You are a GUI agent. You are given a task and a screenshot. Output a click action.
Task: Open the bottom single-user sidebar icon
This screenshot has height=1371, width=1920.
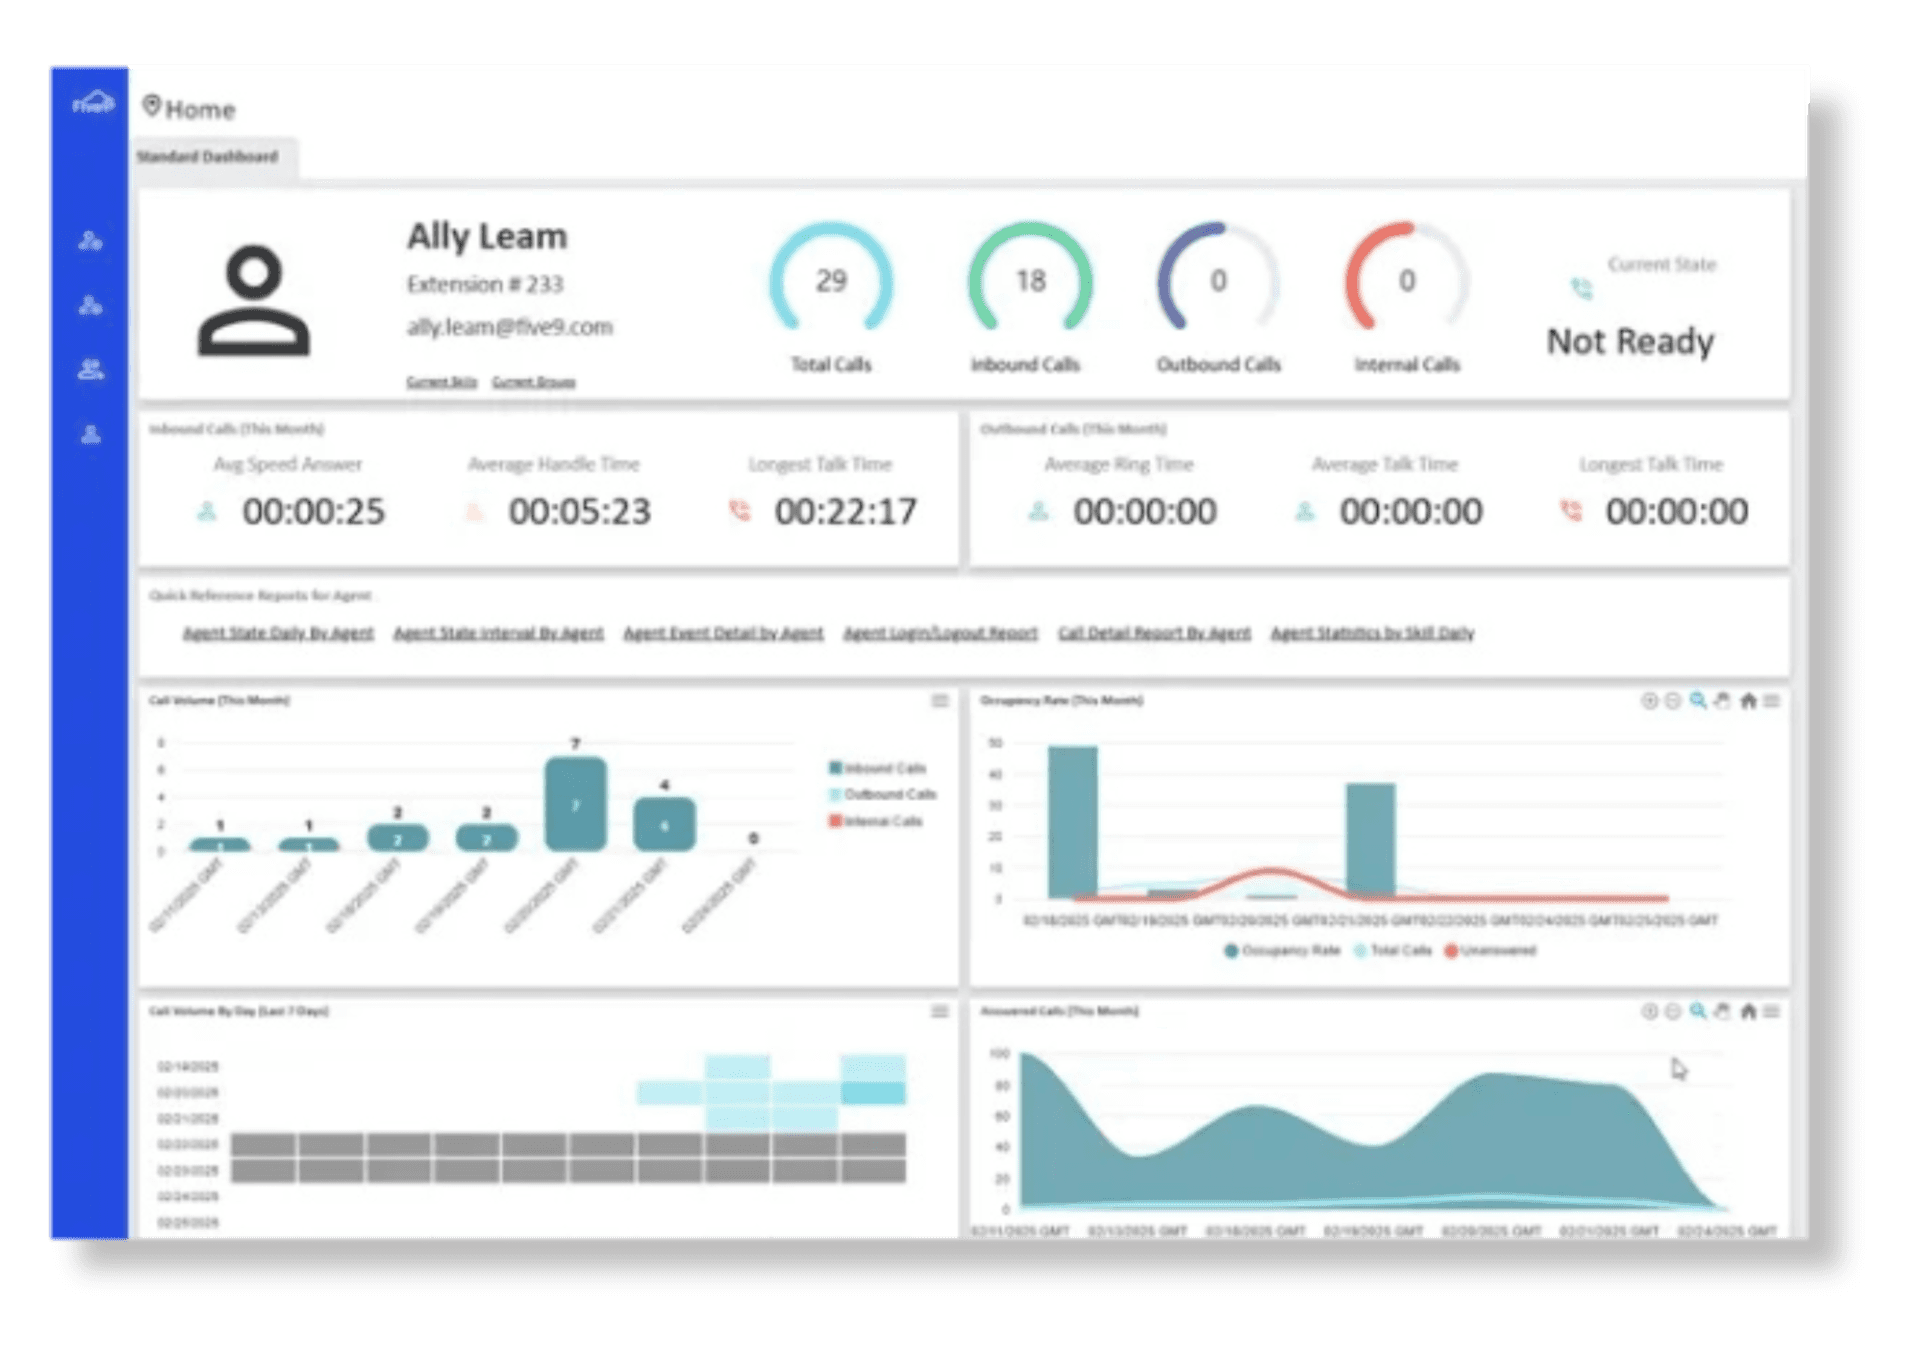pyautogui.click(x=90, y=435)
